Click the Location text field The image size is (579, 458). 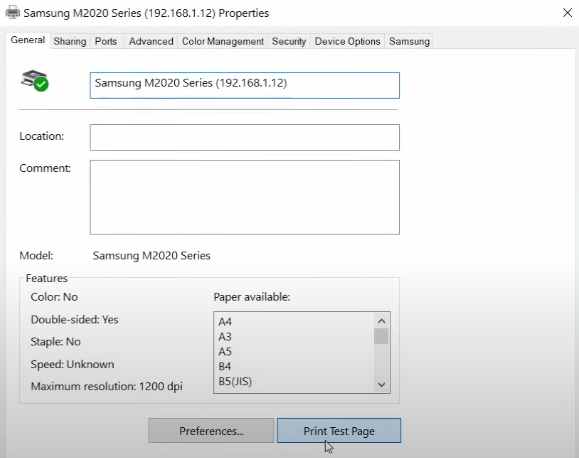pyautogui.click(x=244, y=137)
